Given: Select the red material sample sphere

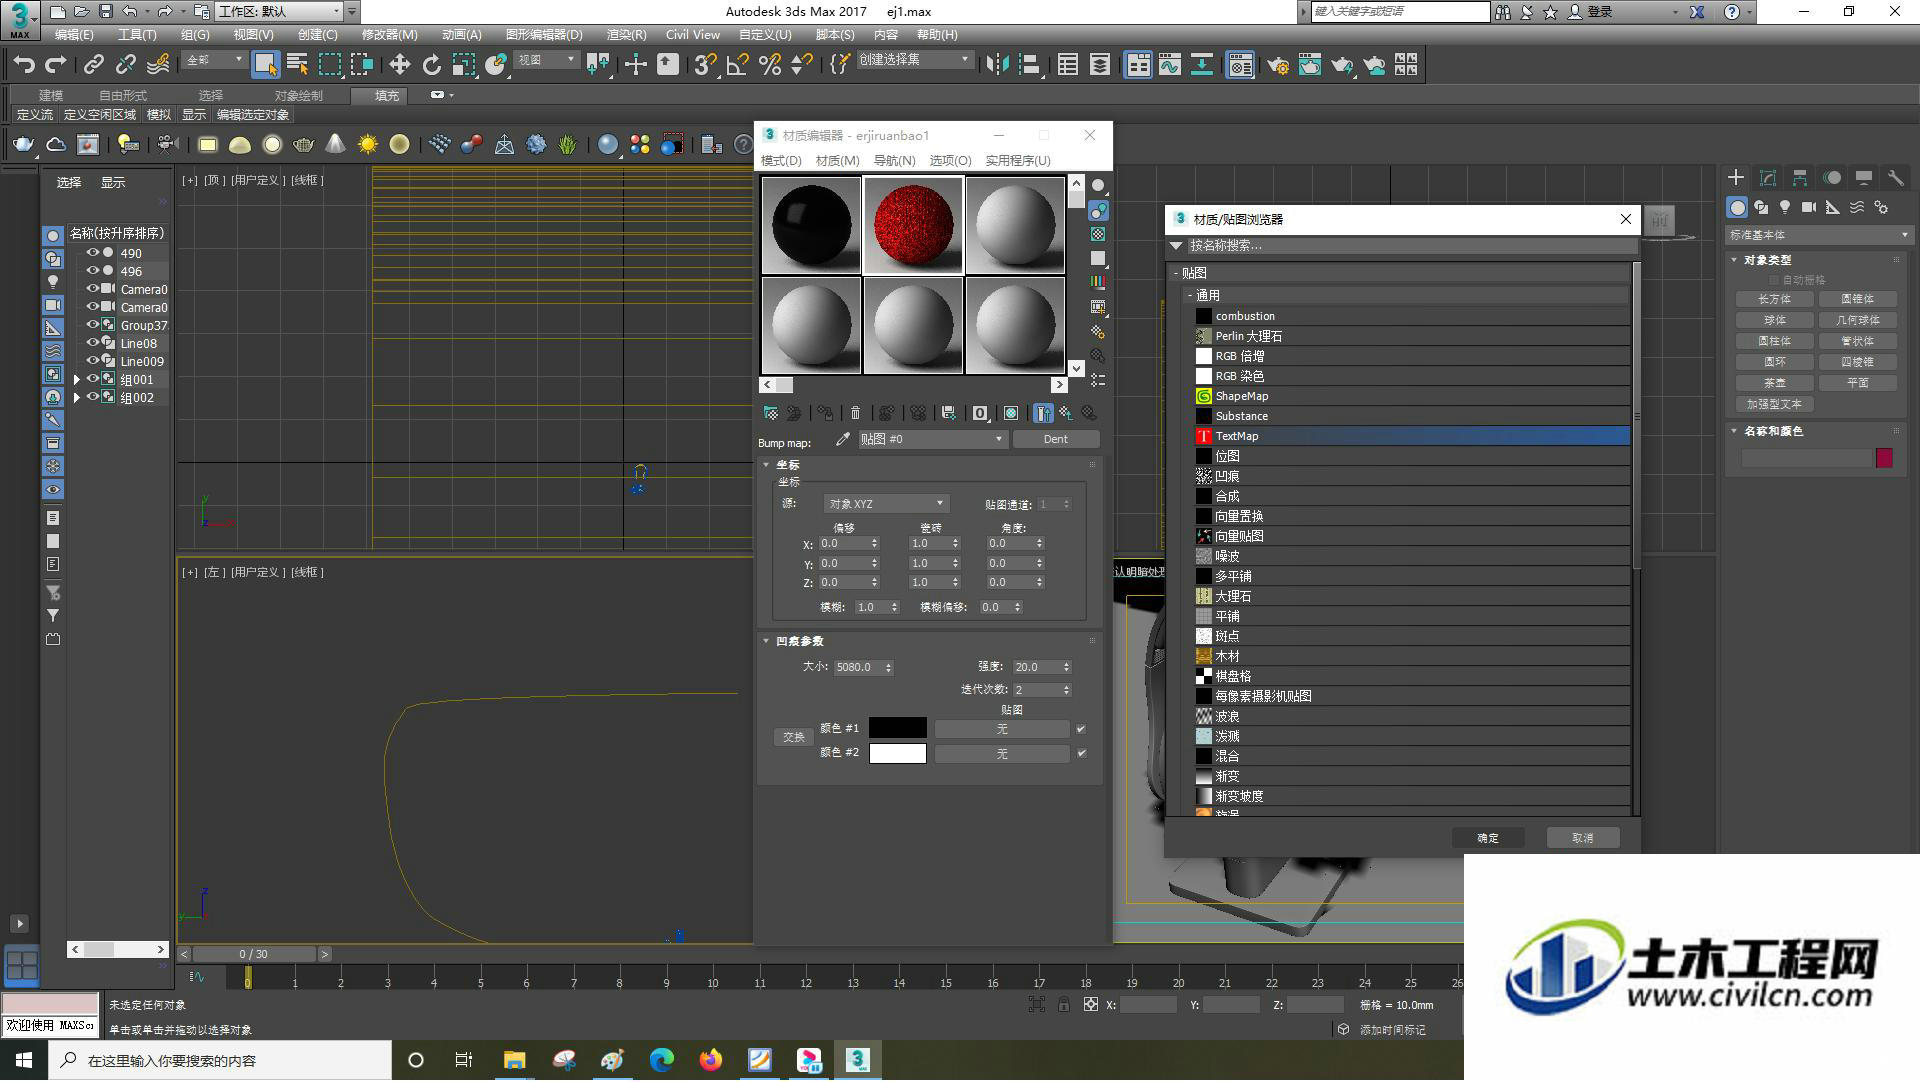Looking at the screenshot, I should [913, 225].
